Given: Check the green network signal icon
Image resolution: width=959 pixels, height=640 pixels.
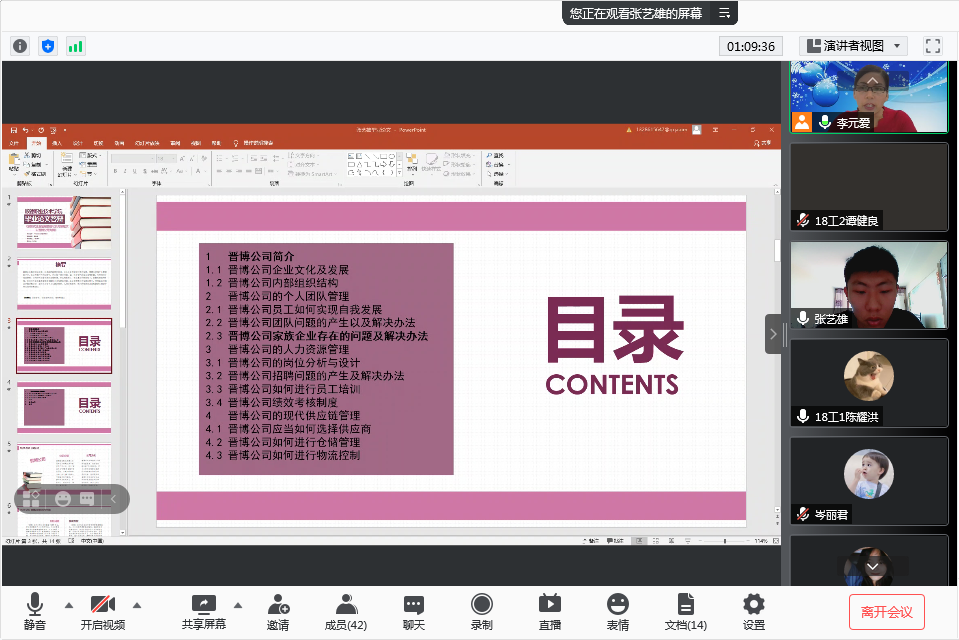Looking at the screenshot, I should click(76, 46).
